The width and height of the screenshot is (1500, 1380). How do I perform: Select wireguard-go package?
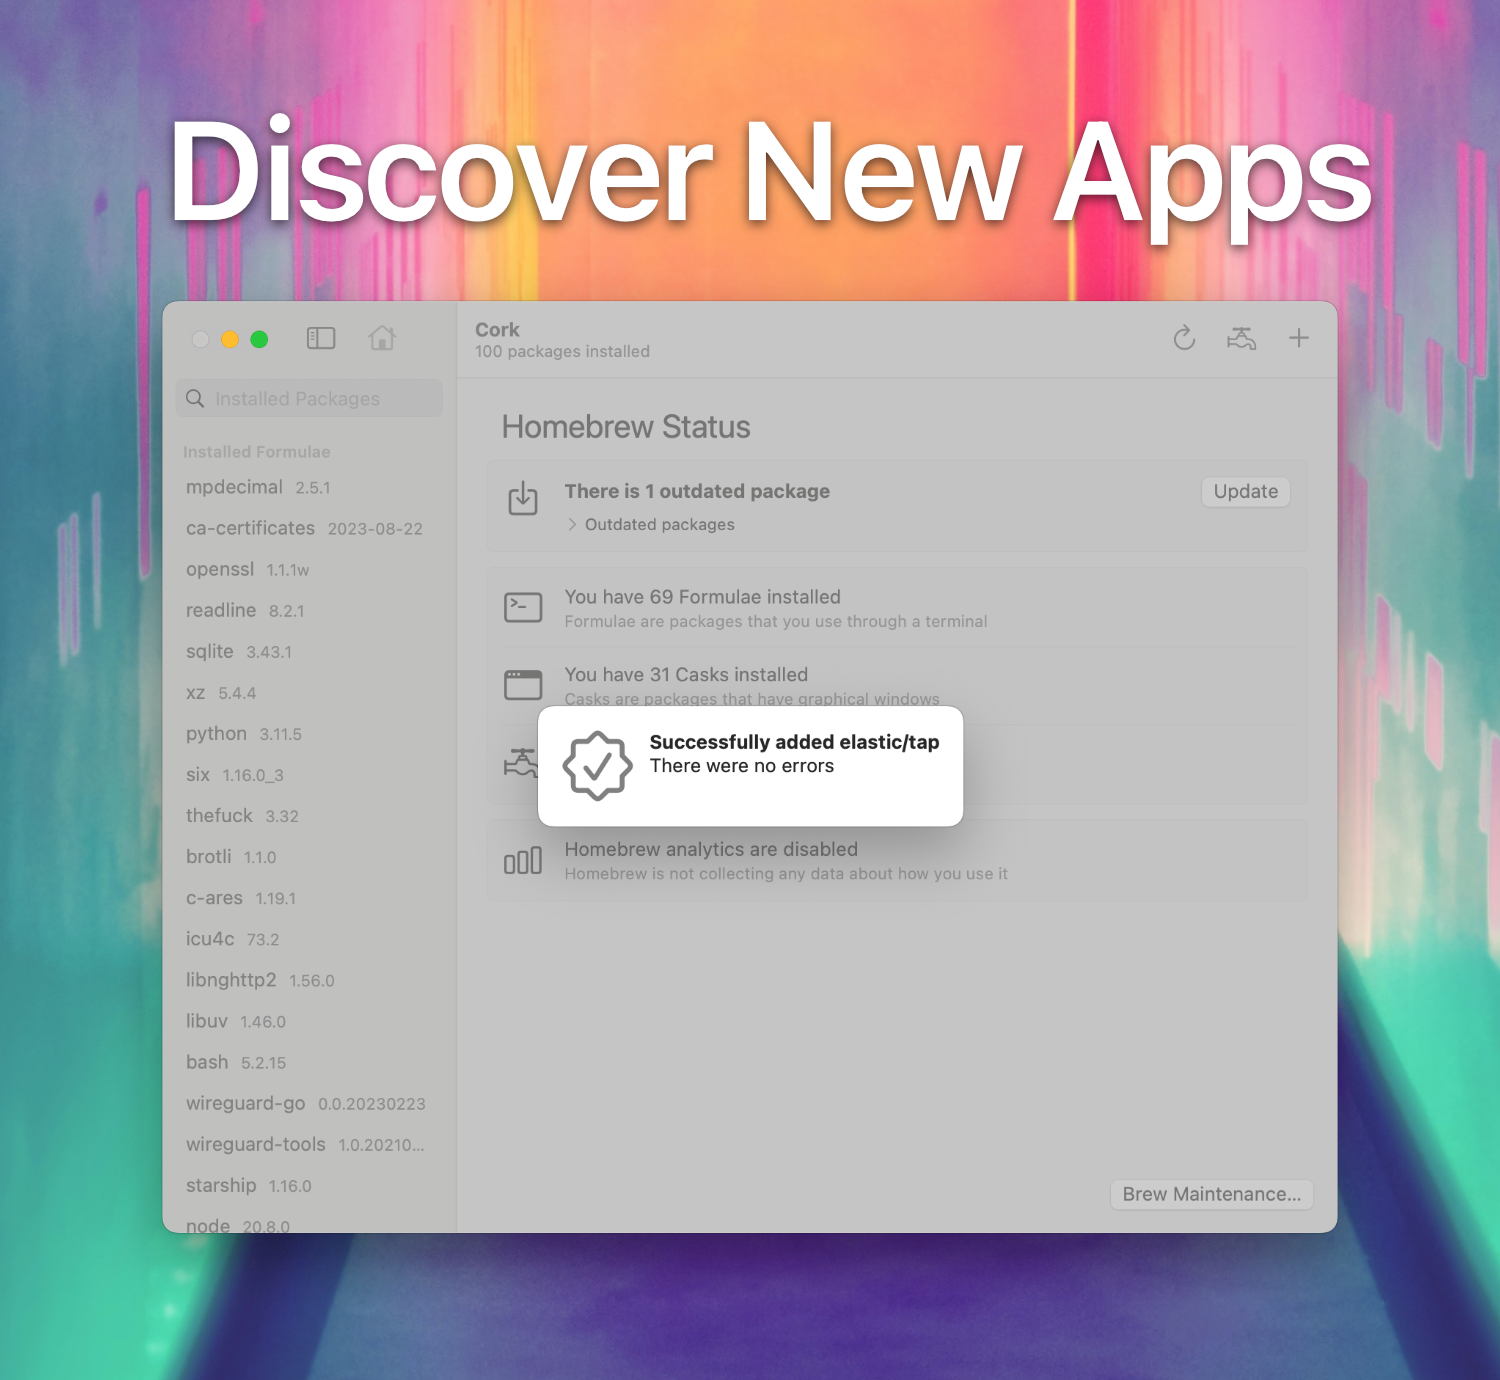tap(309, 1102)
